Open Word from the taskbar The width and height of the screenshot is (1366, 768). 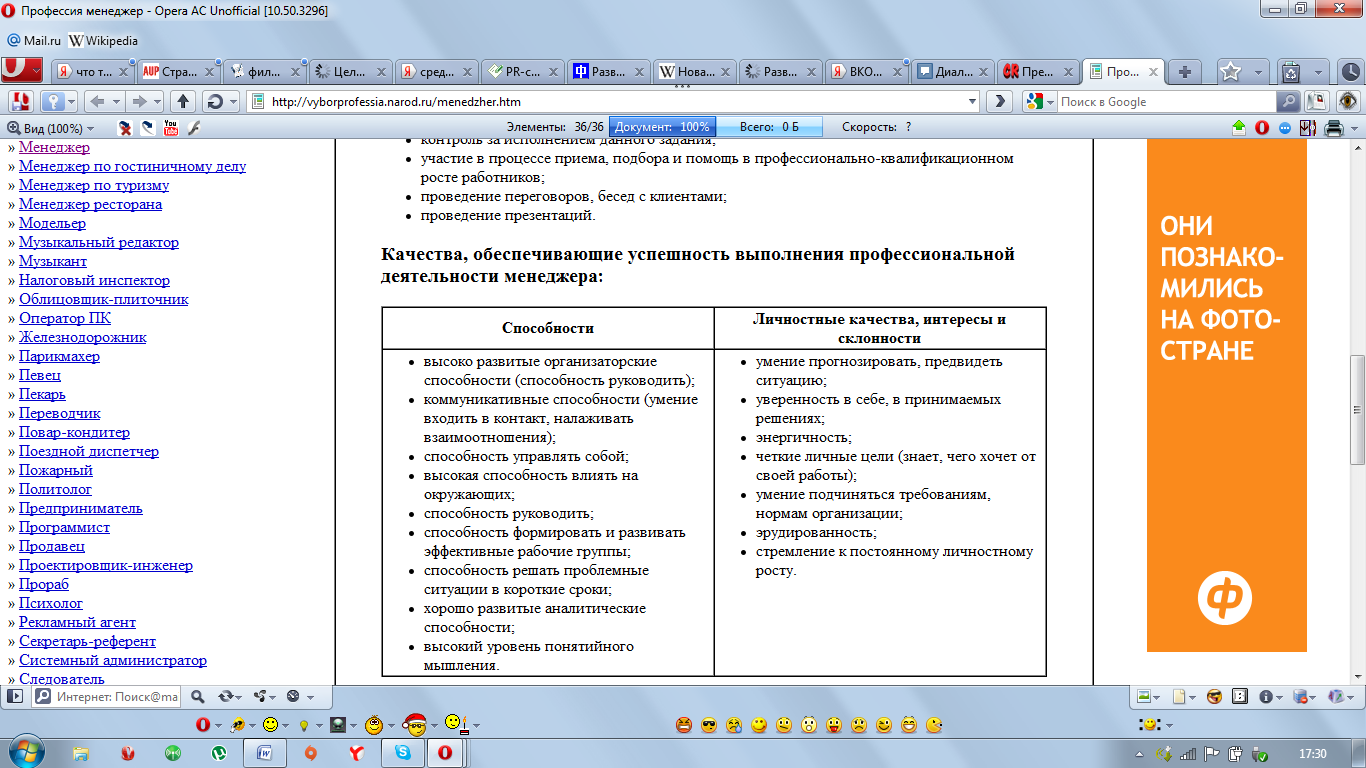pos(264,753)
